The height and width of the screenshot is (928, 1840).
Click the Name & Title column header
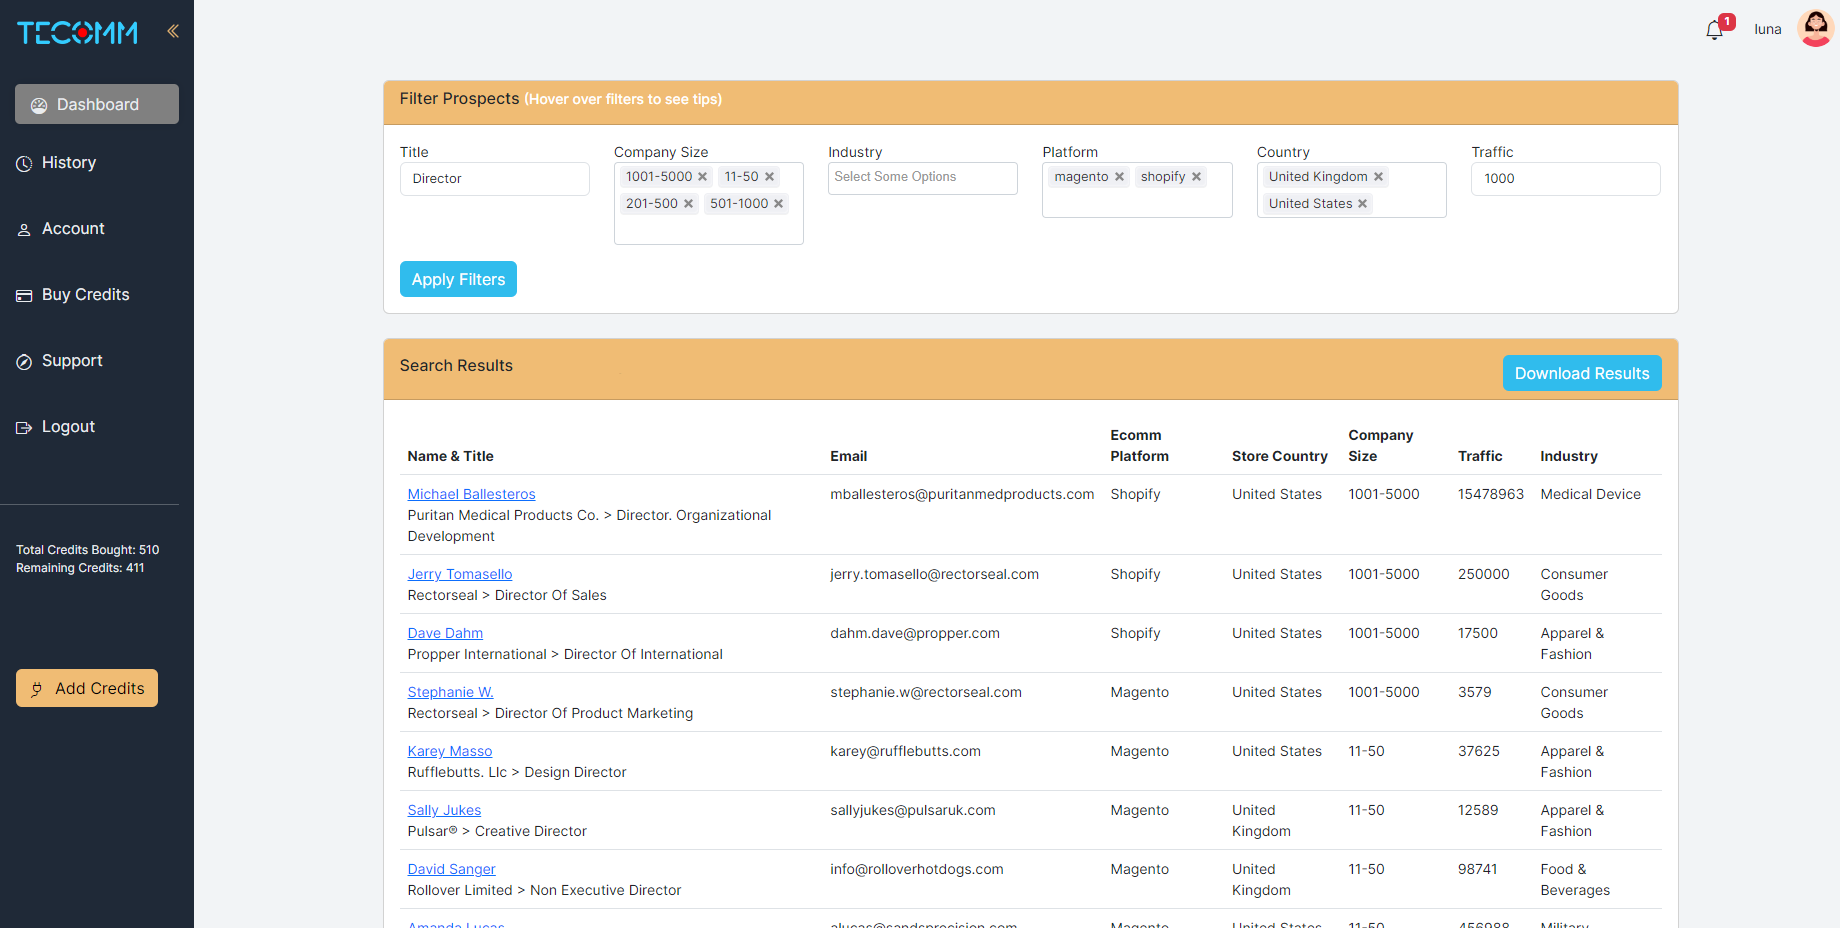point(450,456)
